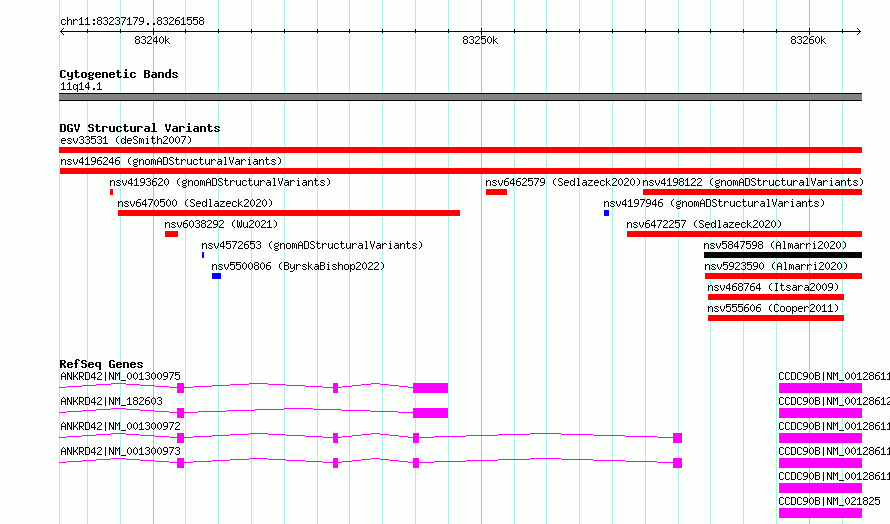Click the red bar under nsv468764
This screenshot has height=524, width=890.
pos(776,297)
